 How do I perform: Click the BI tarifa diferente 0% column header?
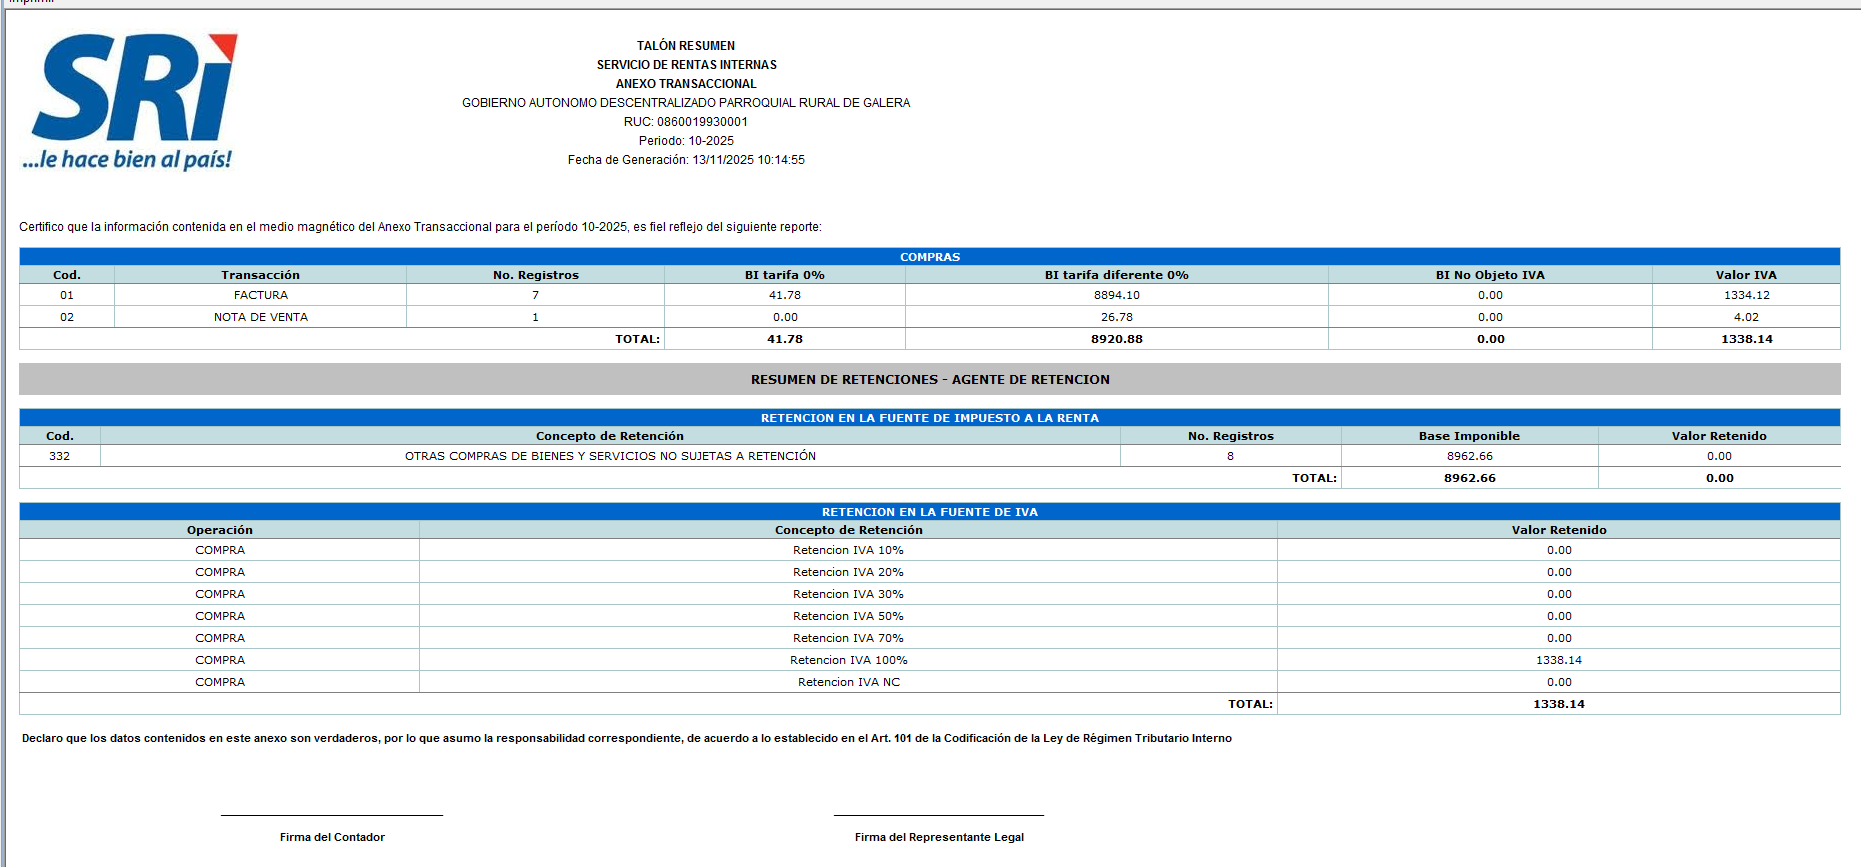coord(1116,275)
